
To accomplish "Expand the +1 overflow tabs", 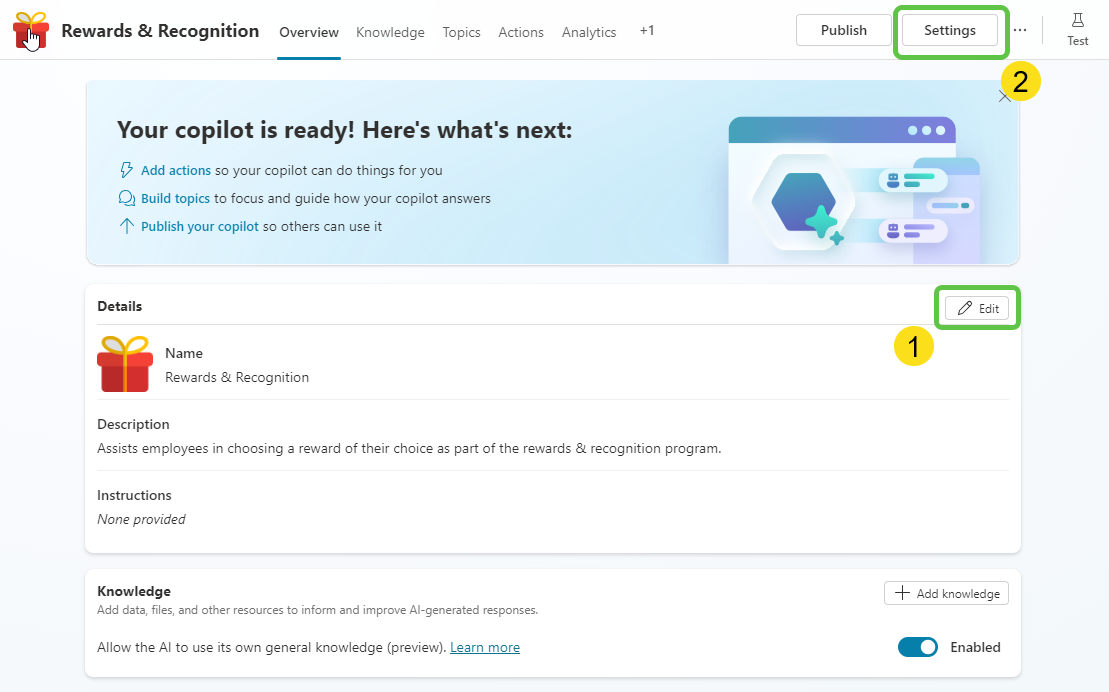I will [647, 31].
